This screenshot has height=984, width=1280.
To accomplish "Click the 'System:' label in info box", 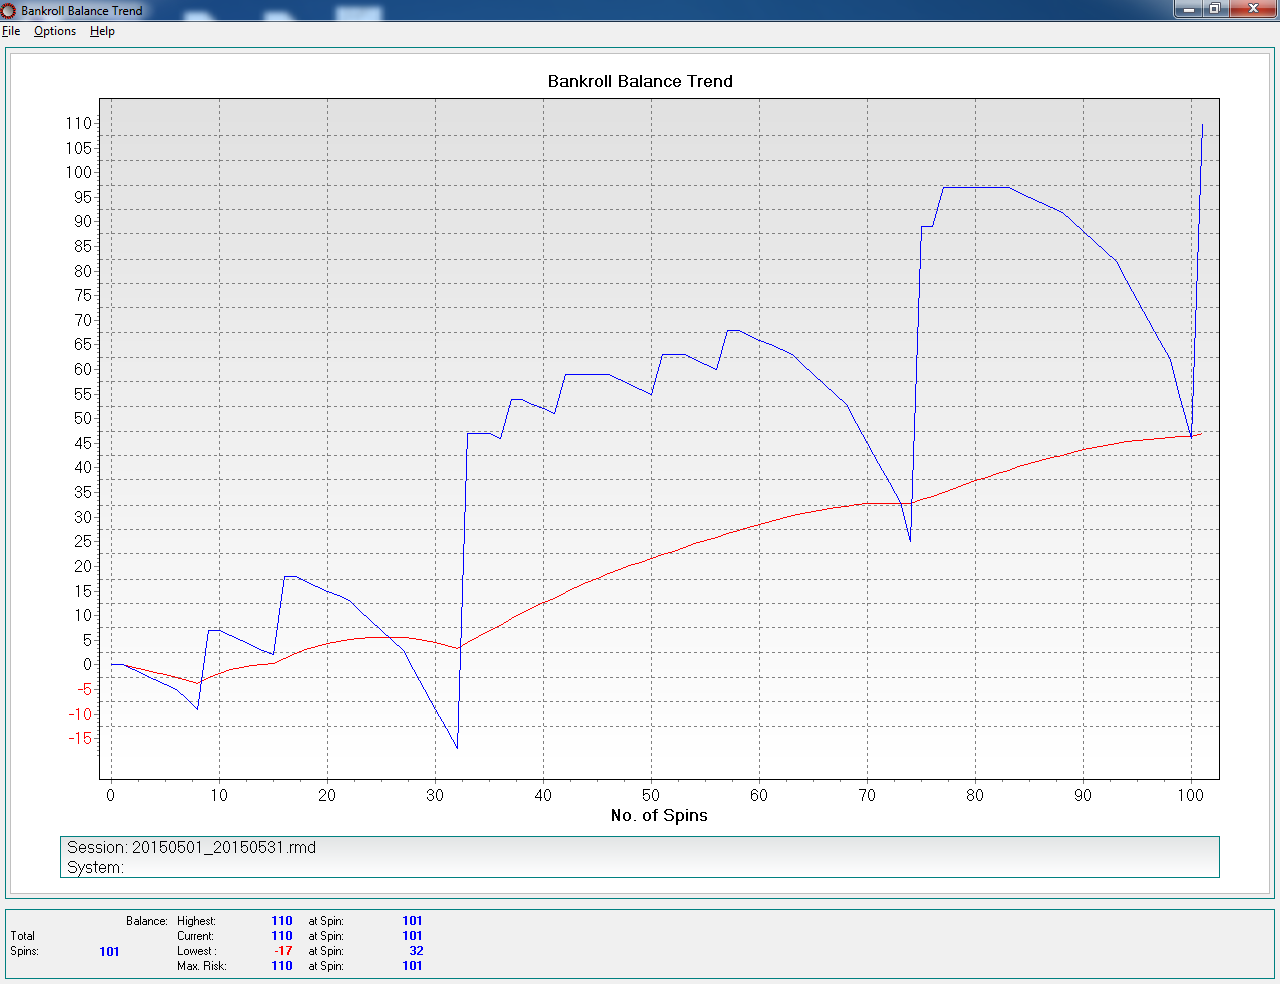I will pos(95,867).
